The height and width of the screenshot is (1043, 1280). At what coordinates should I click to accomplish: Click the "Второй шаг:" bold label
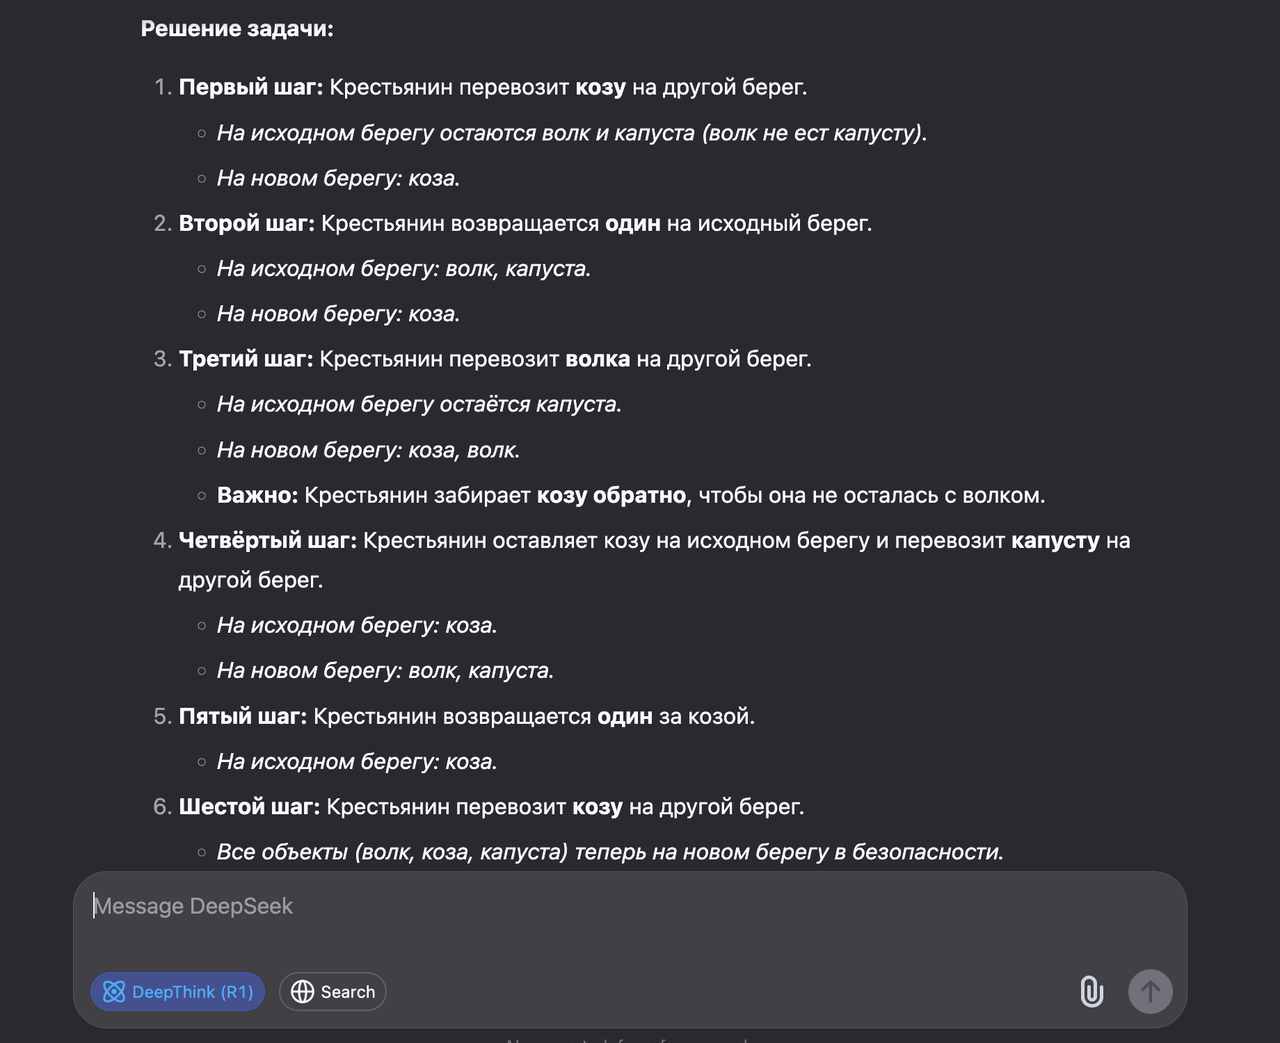point(247,223)
